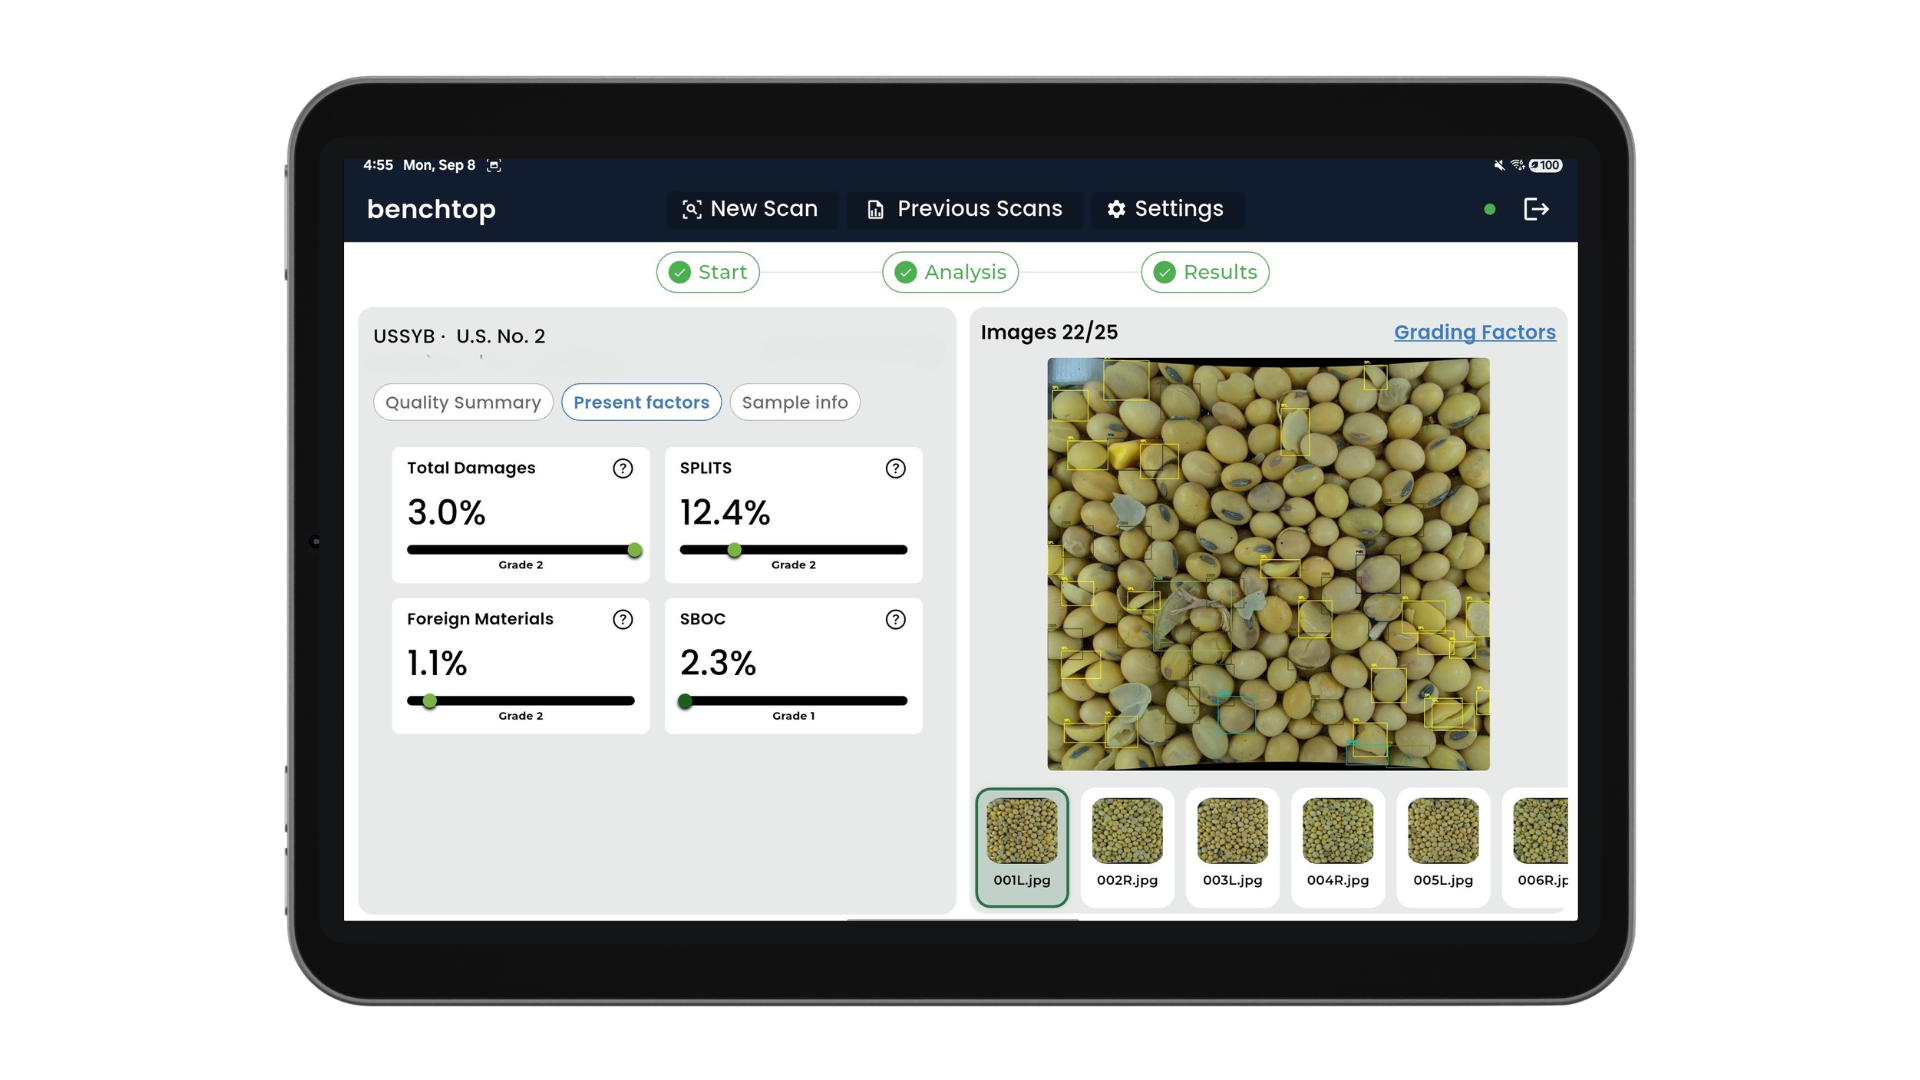
Task: Select the Sample info tab
Action: (794, 402)
